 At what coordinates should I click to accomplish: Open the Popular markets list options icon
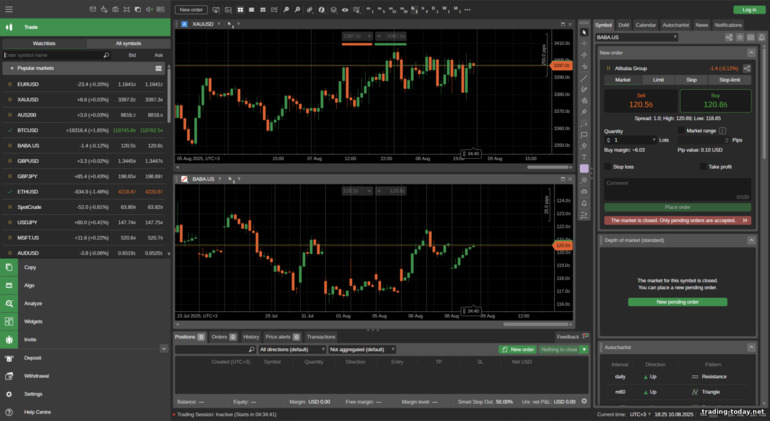coord(159,68)
